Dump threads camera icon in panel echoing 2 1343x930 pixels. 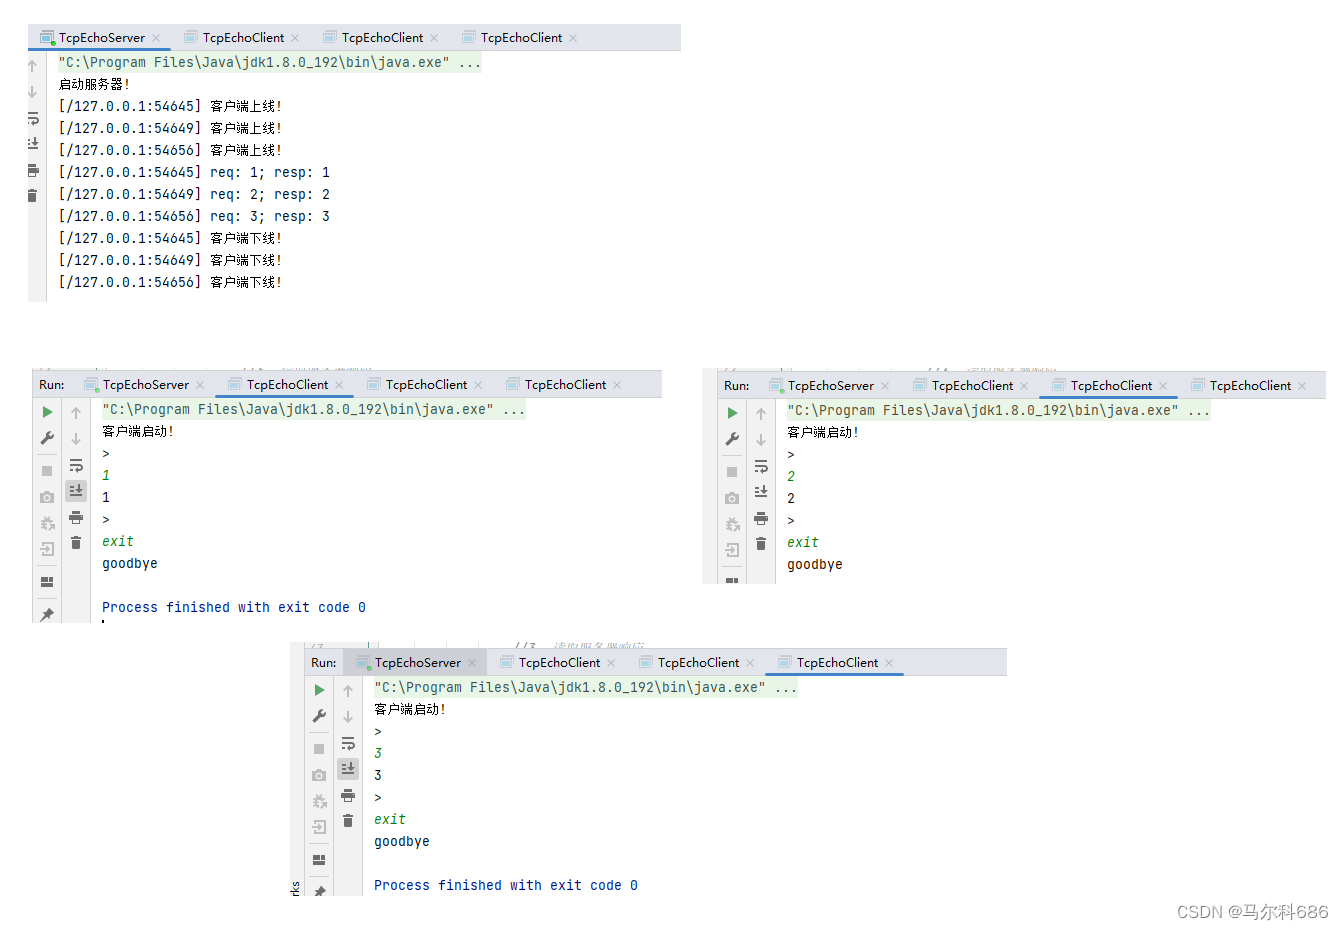click(x=732, y=498)
